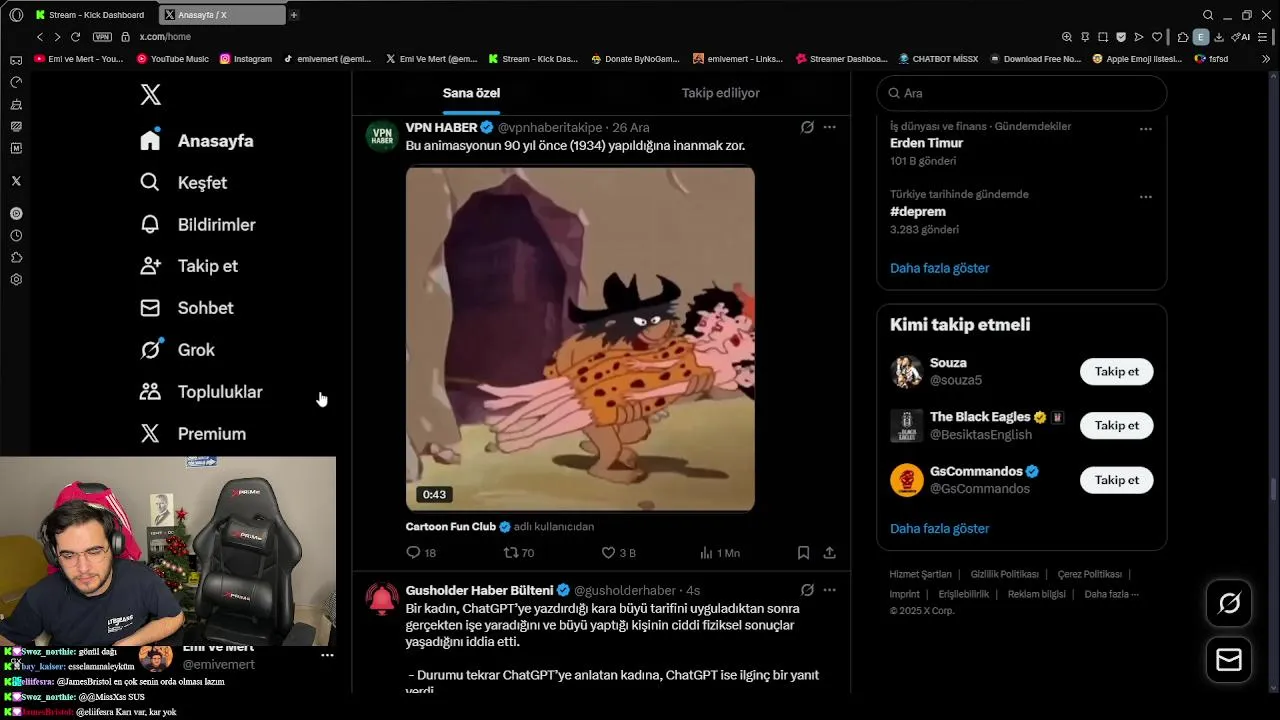This screenshot has height=720, width=1280.
Task: Open browser sidebar history clock icon
Action: 16,236
